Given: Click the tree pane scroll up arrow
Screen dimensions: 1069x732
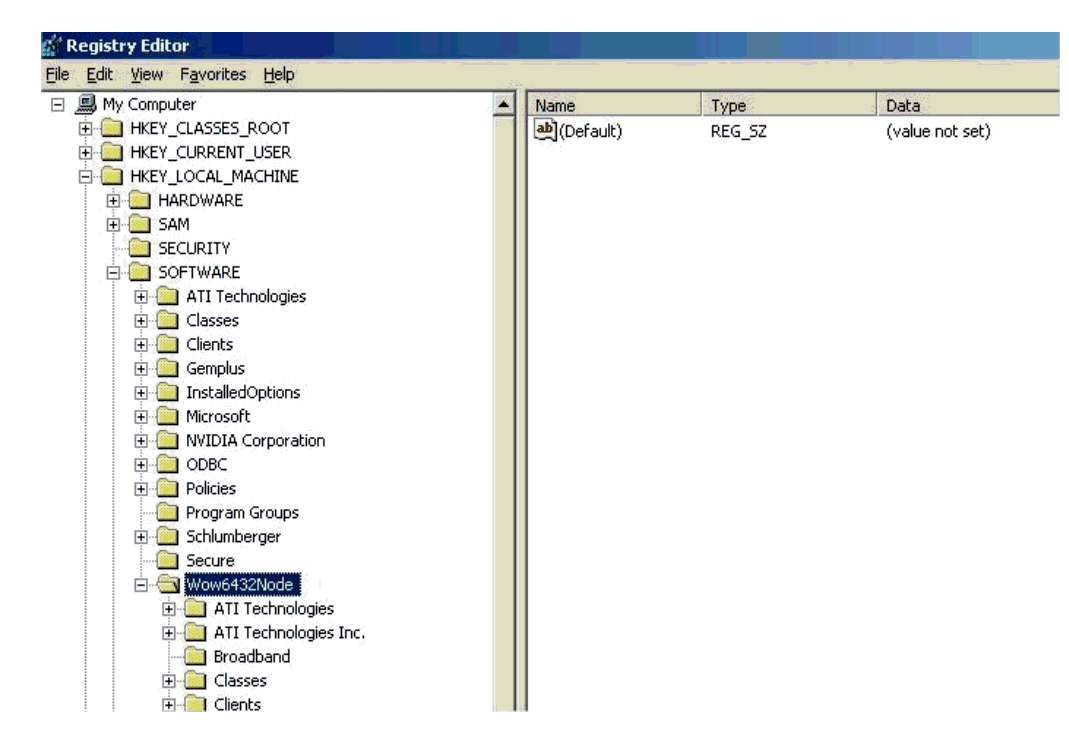Looking at the screenshot, I should [x=505, y=106].
